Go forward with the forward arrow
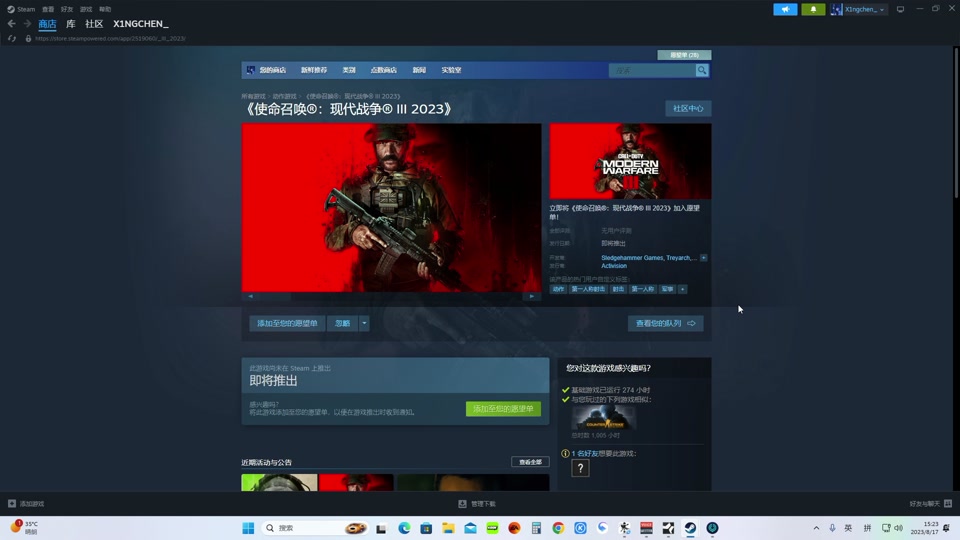960x540 pixels. 27,23
